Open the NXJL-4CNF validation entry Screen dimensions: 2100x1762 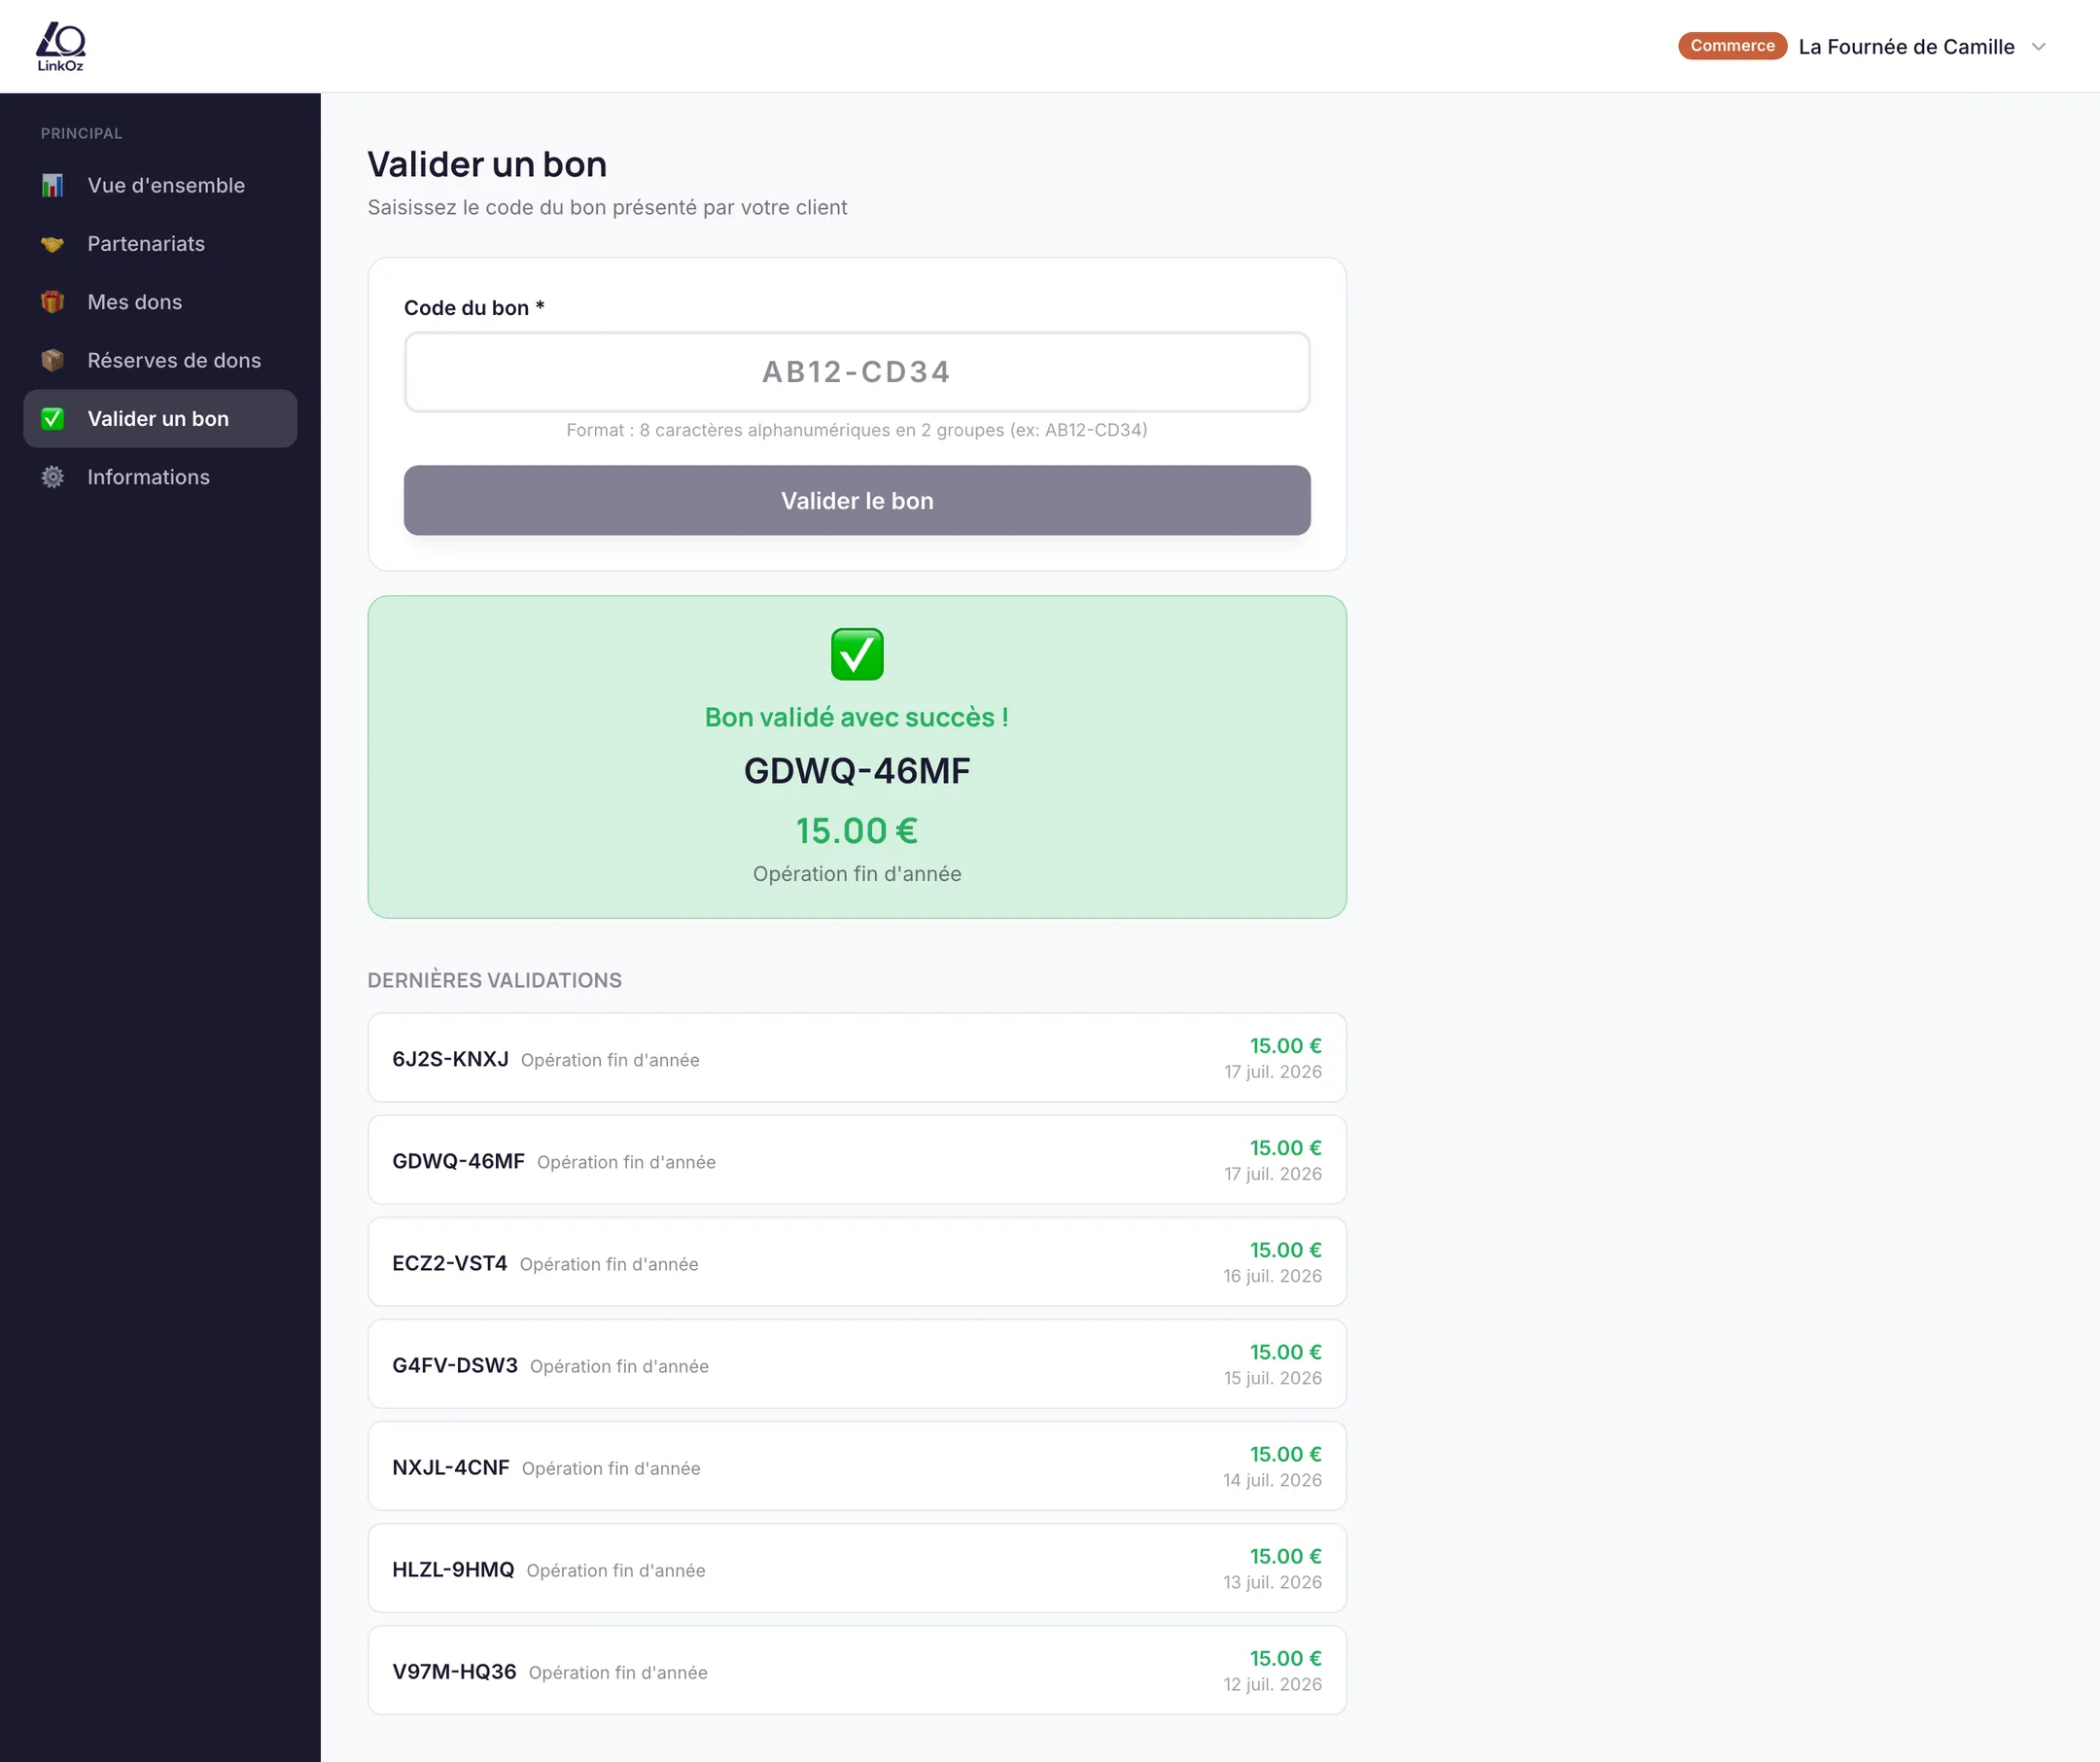click(x=857, y=1466)
